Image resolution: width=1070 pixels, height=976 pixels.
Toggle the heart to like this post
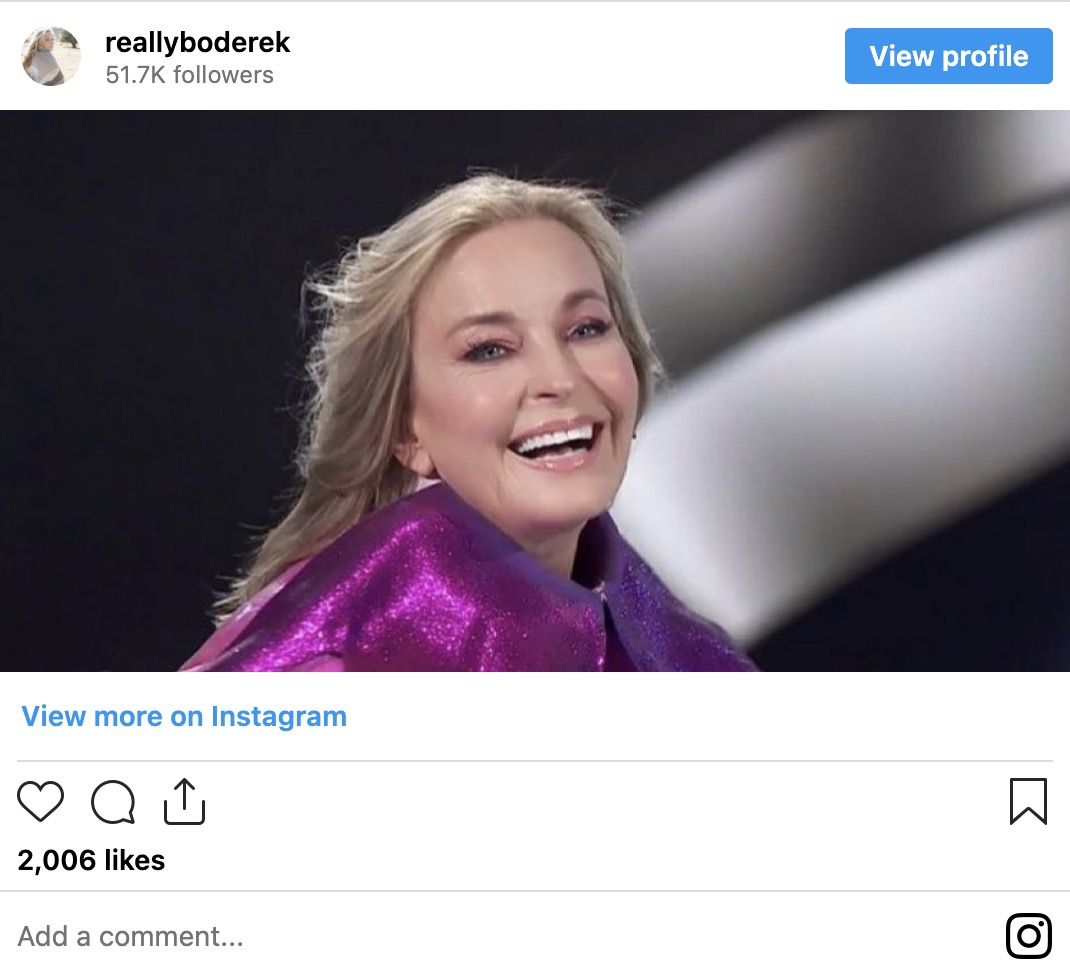coord(40,801)
